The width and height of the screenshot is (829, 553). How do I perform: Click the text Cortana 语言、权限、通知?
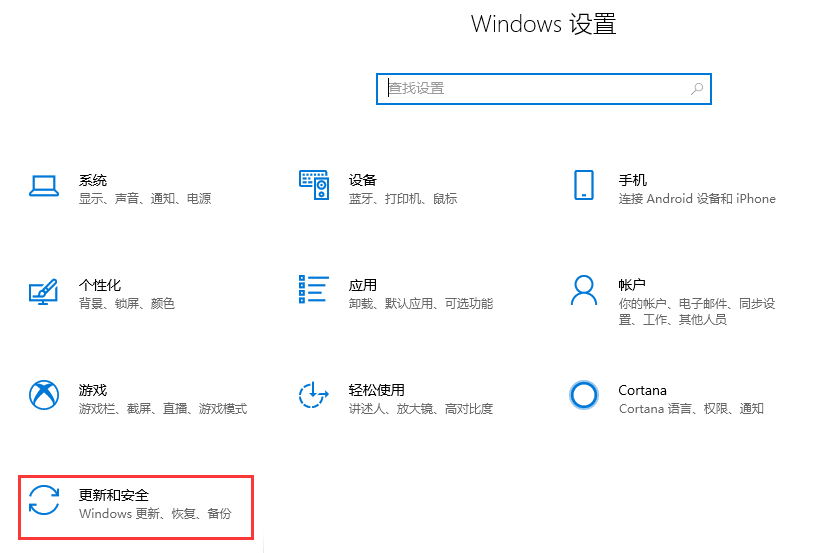pyautogui.click(x=691, y=409)
